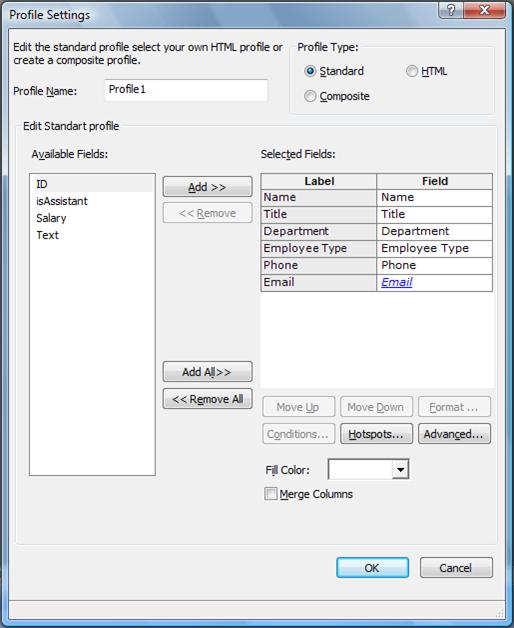The height and width of the screenshot is (628, 514).
Task: Select the Composite profile type radio
Action: 310,96
